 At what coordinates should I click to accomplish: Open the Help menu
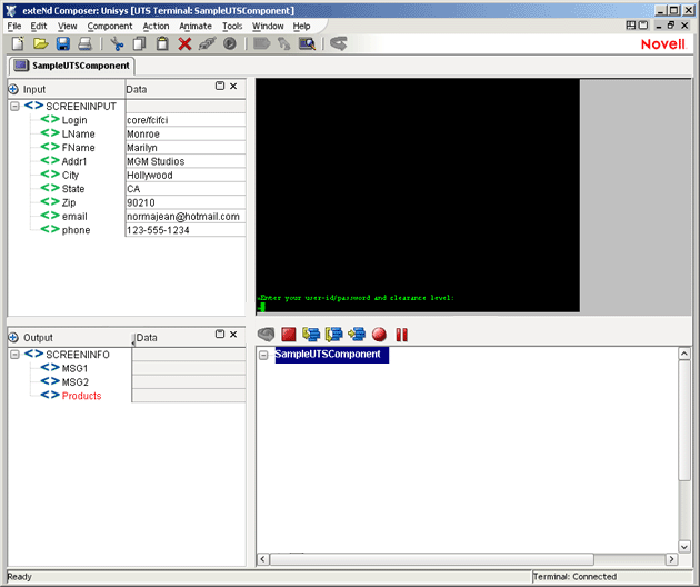pyautogui.click(x=301, y=26)
